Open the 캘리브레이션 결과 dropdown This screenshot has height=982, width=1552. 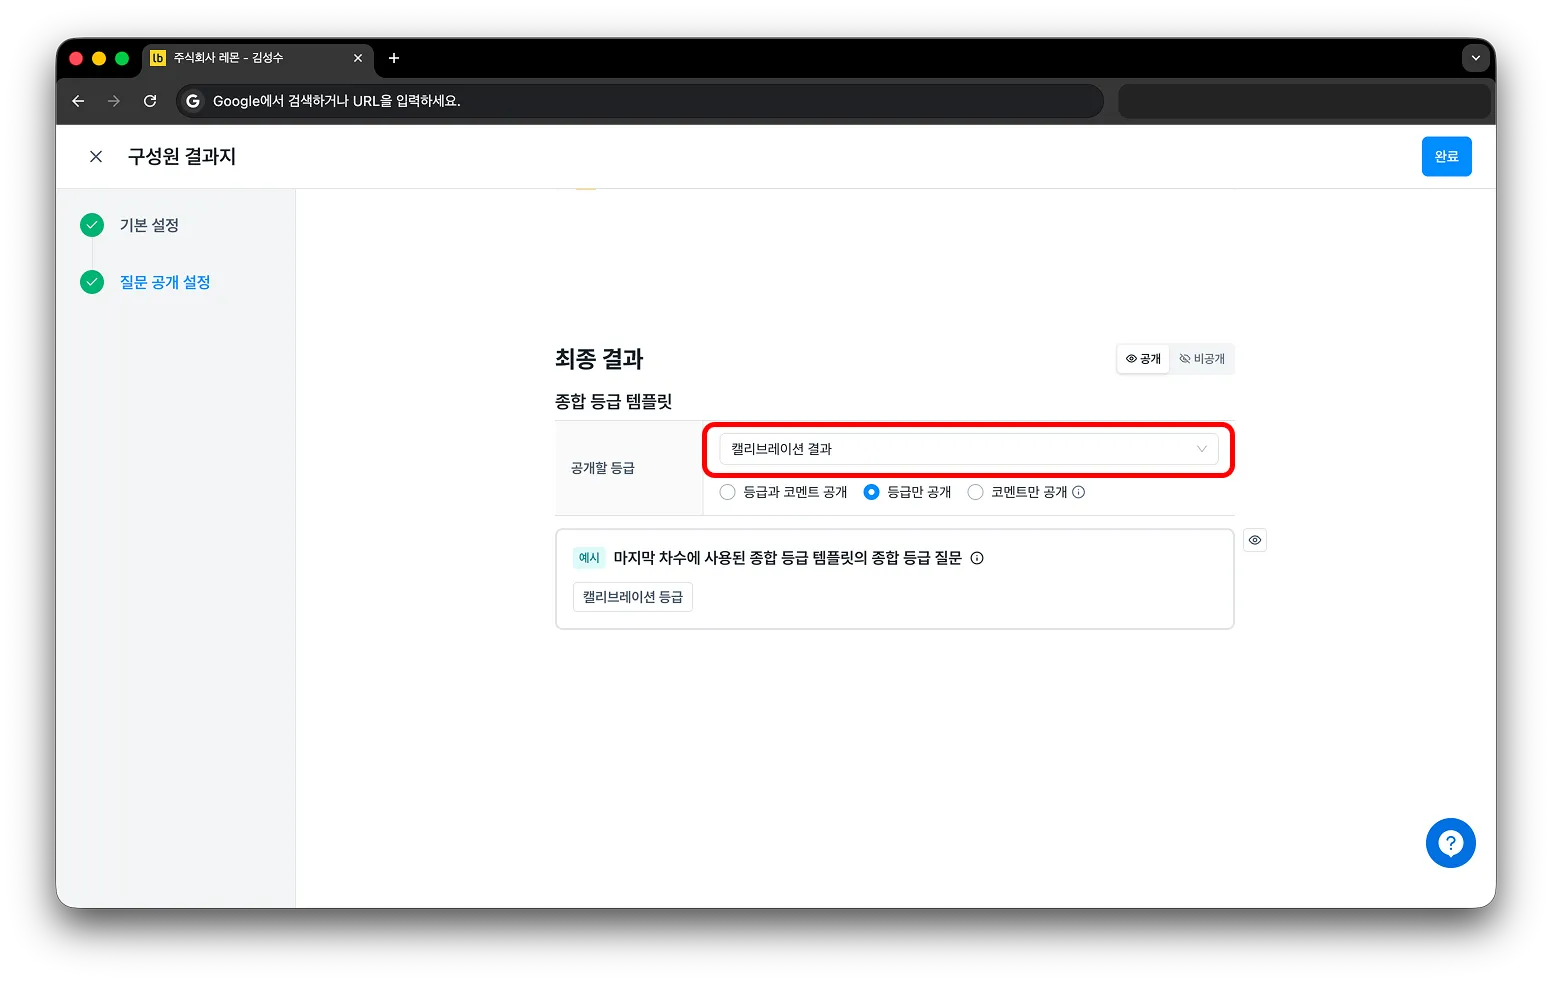pyautogui.click(x=968, y=449)
